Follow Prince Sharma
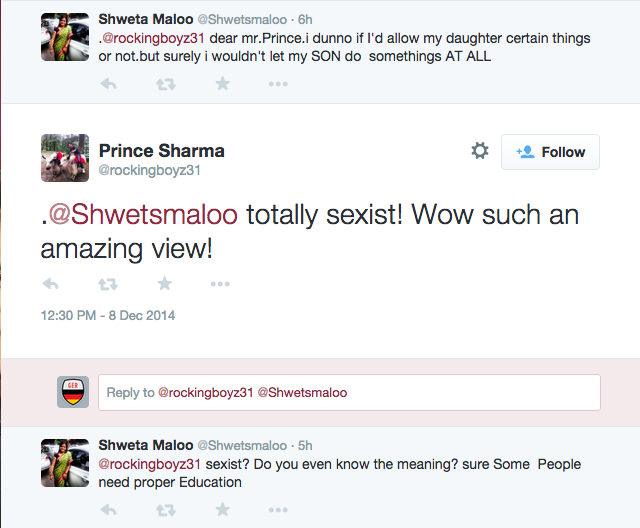Image resolution: width=640 pixels, height=528 pixels. point(550,152)
